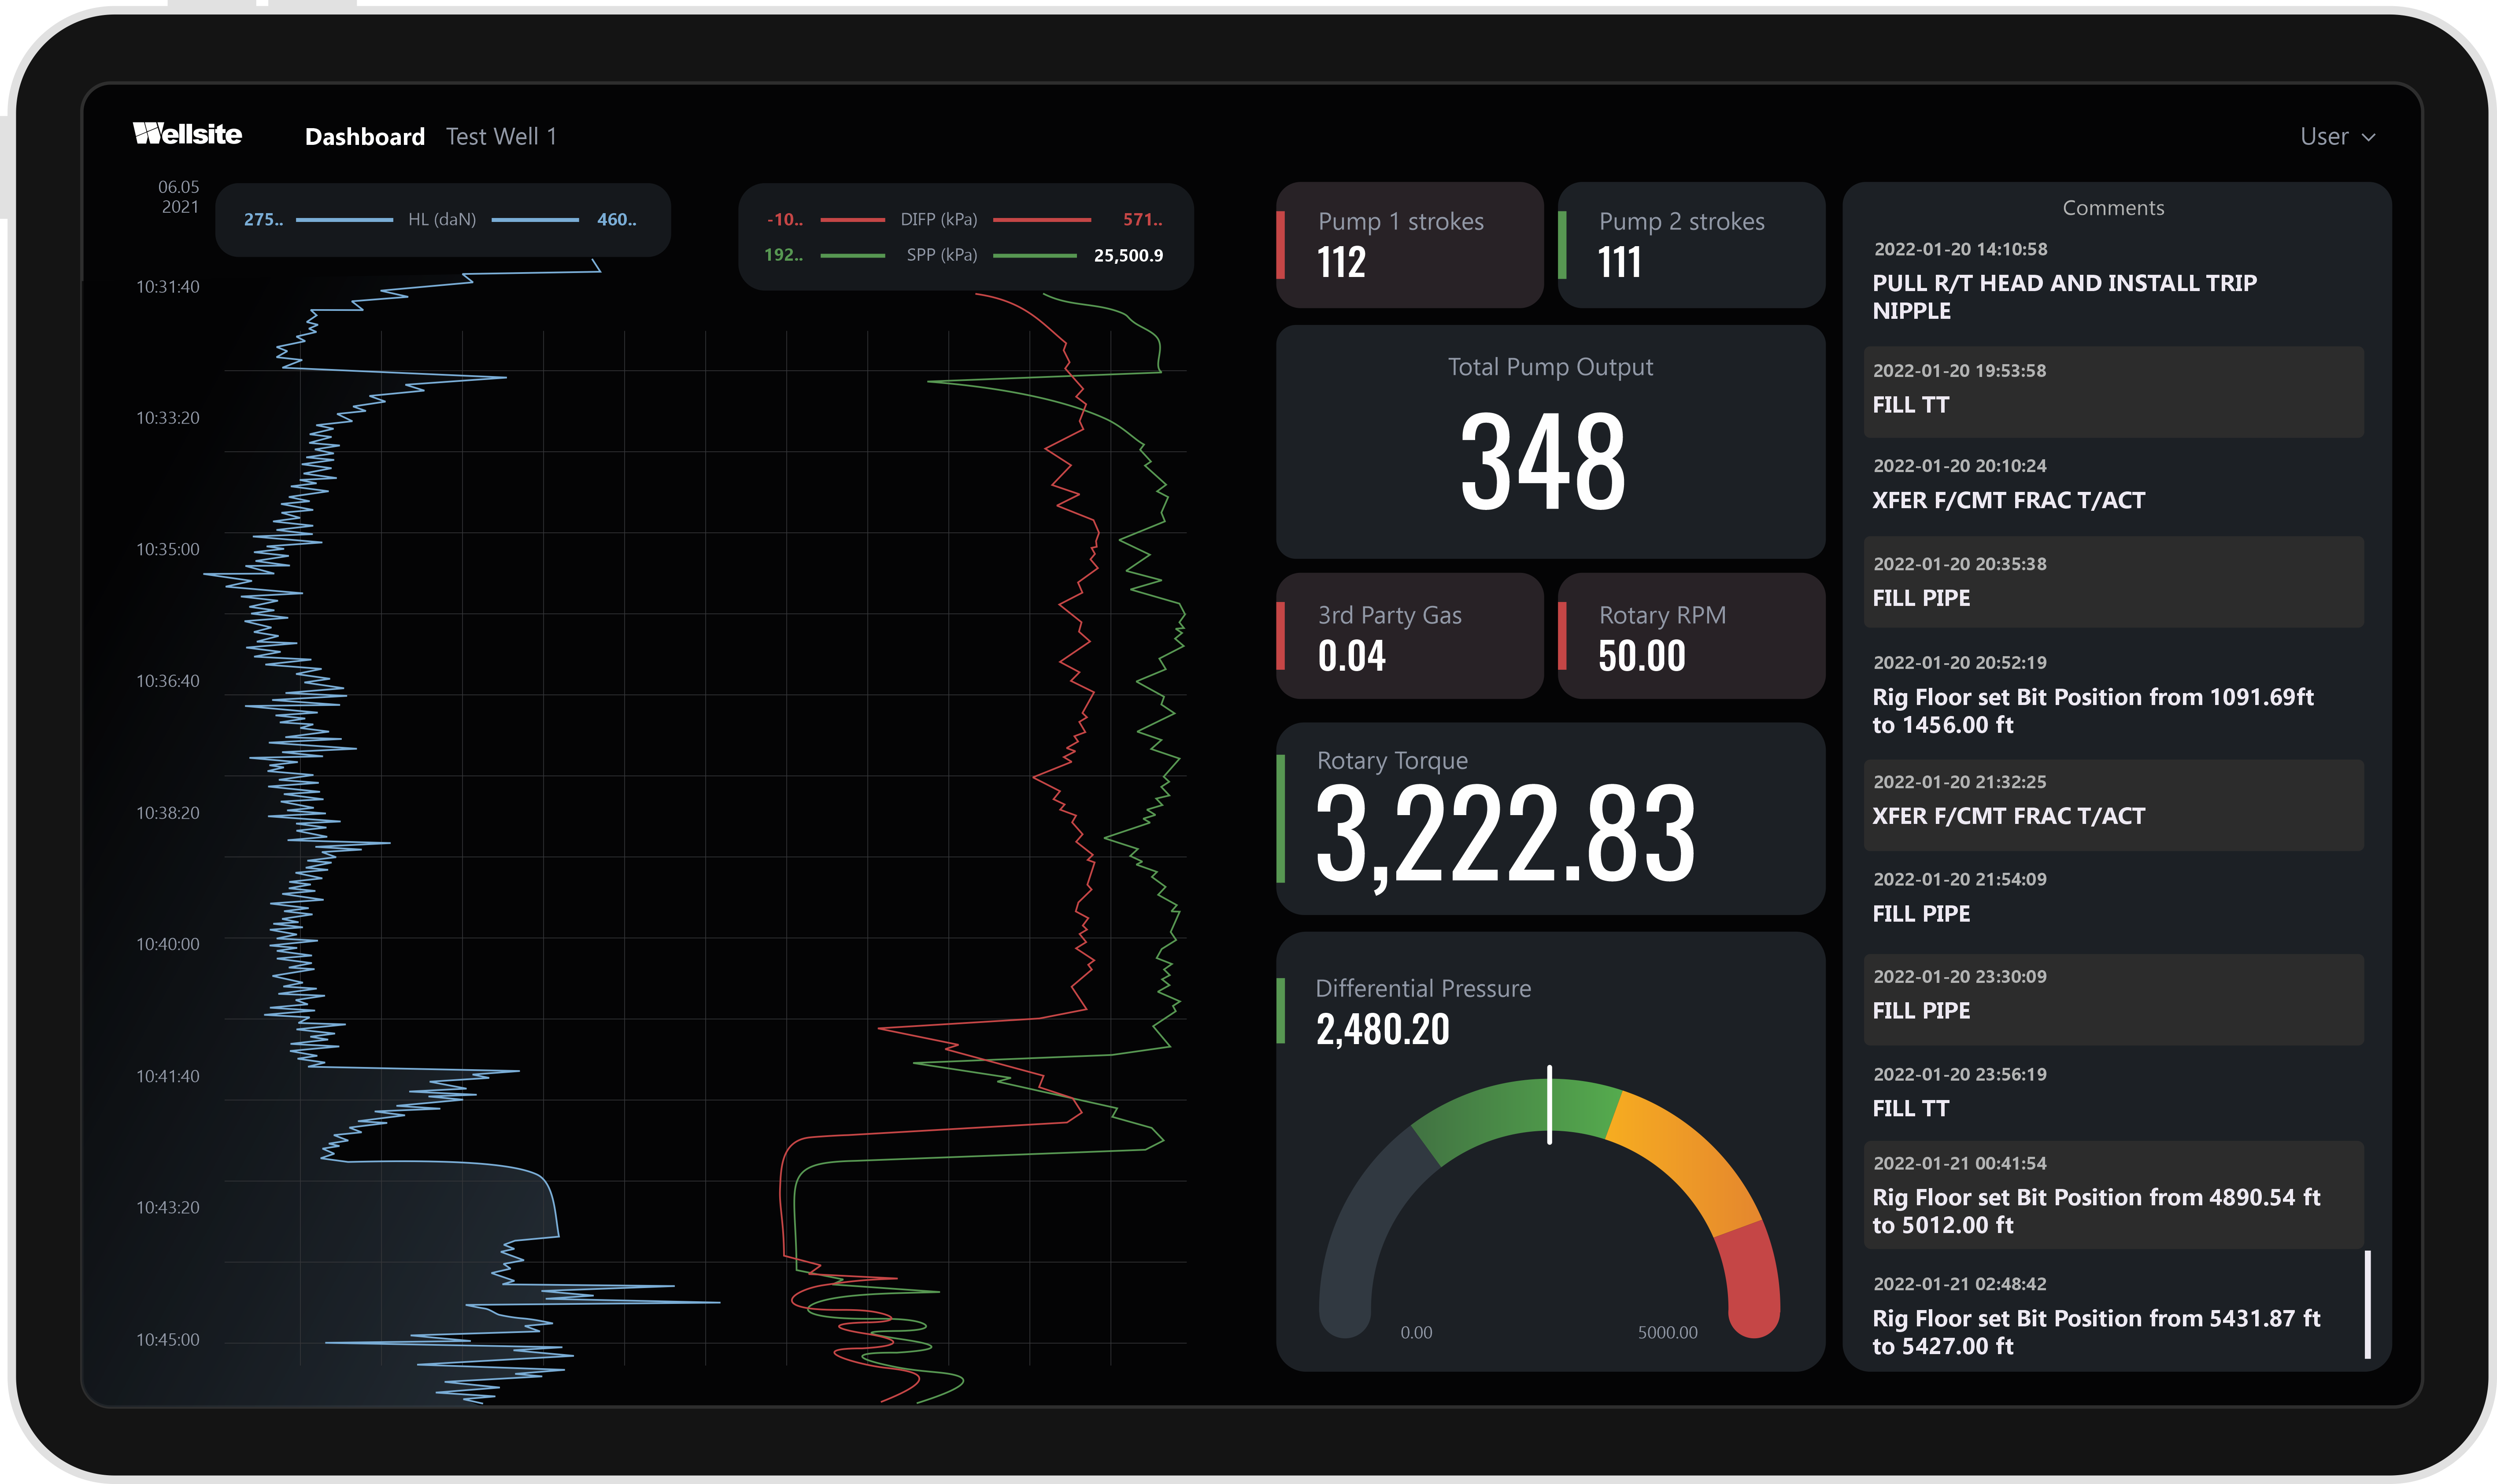Screen dimensions: 2497x1484
Task: Select the 19:53:58 FILL TT comment
Action: point(2113,391)
